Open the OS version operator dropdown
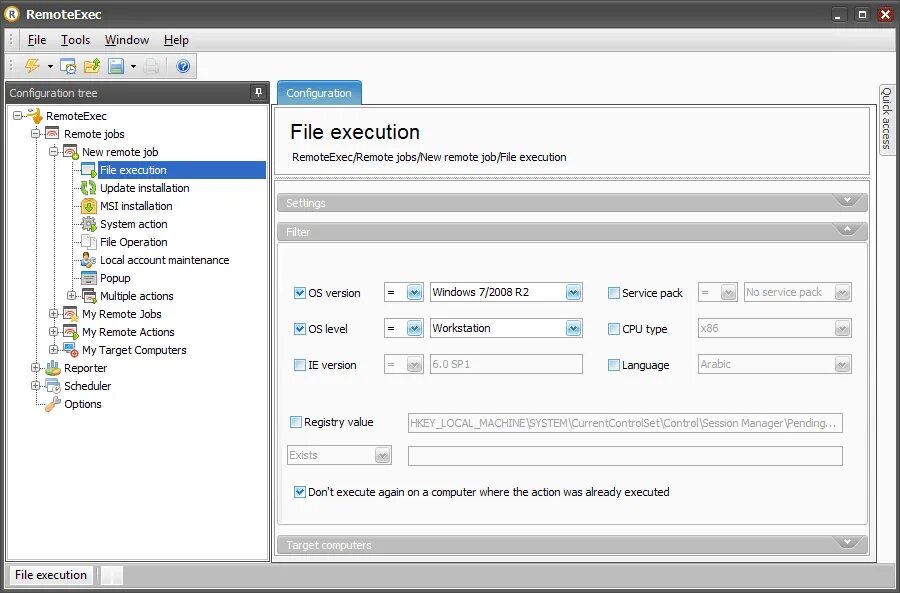This screenshot has height=593, width=900. [414, 292]
